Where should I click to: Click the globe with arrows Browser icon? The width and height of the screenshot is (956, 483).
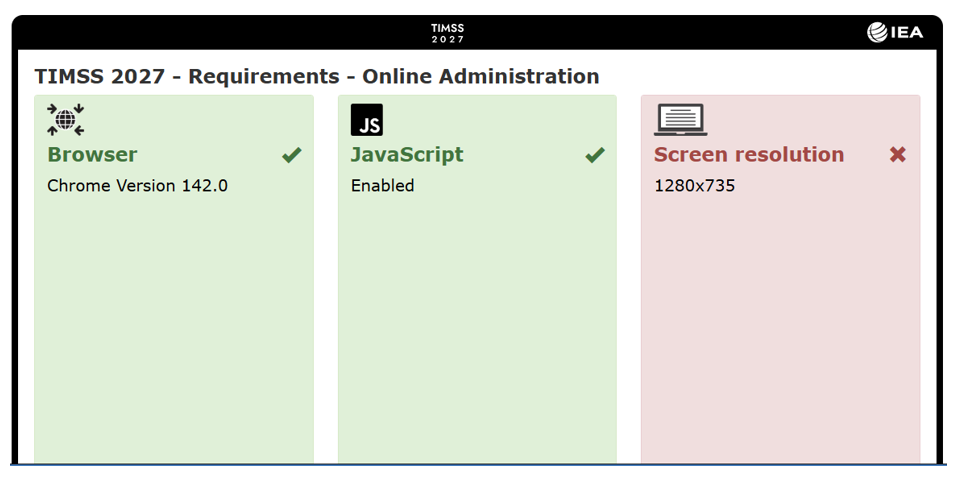tap(66, 120)
